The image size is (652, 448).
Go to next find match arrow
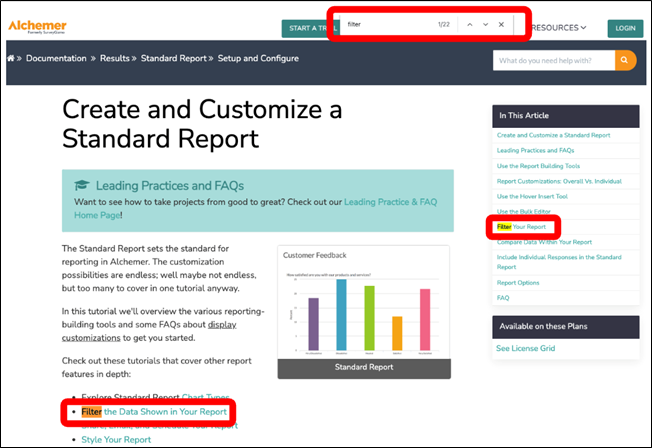[x=485, y=25]
